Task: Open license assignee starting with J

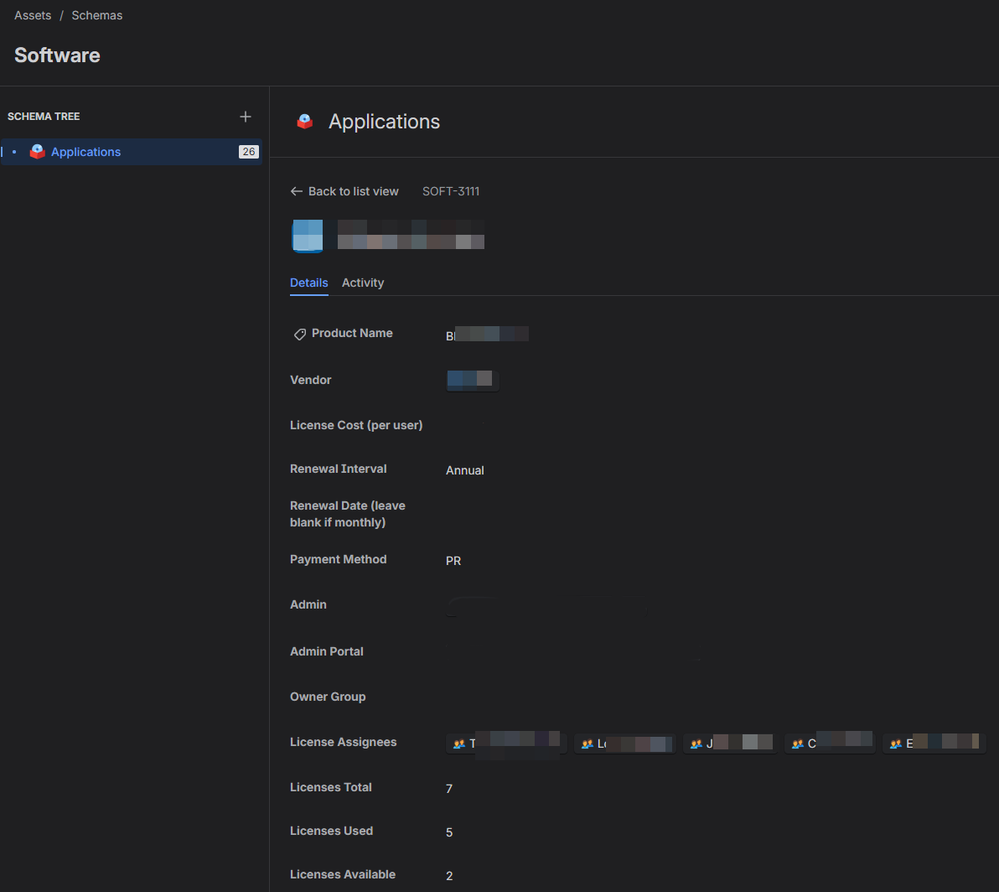Action: [x=731, y=743]
